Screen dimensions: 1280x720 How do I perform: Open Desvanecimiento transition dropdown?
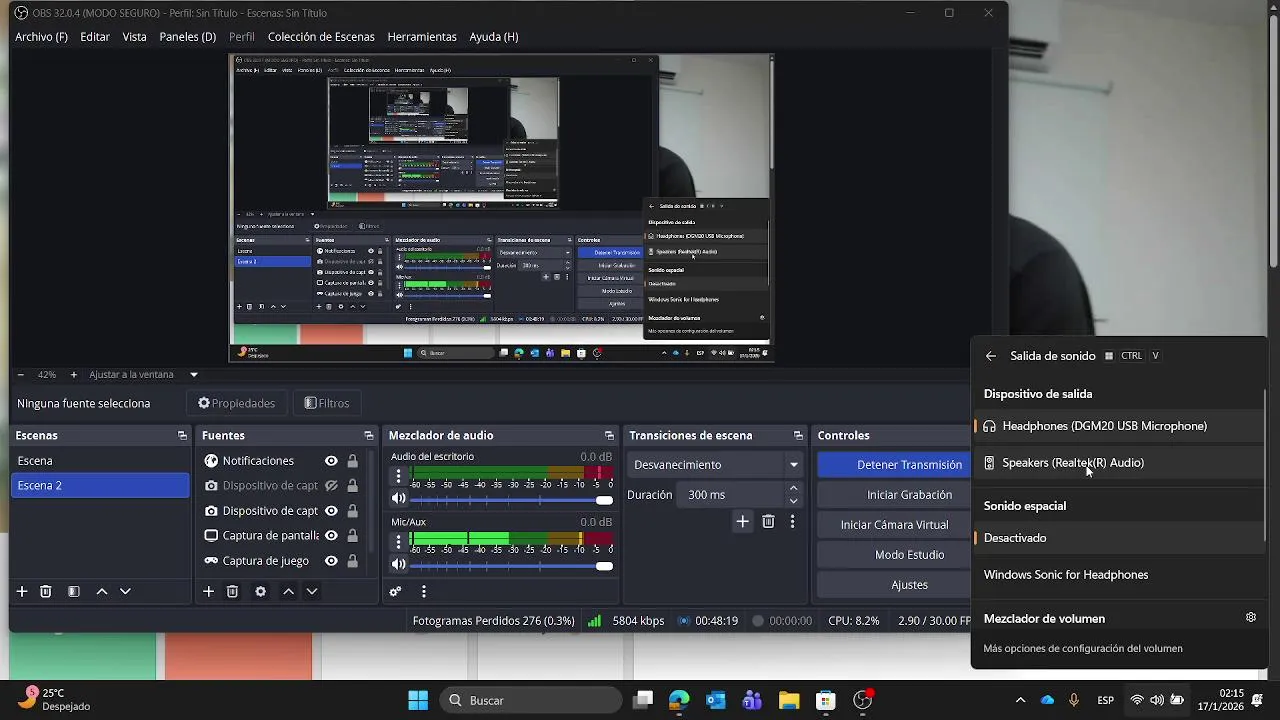(x=716, y=464)
